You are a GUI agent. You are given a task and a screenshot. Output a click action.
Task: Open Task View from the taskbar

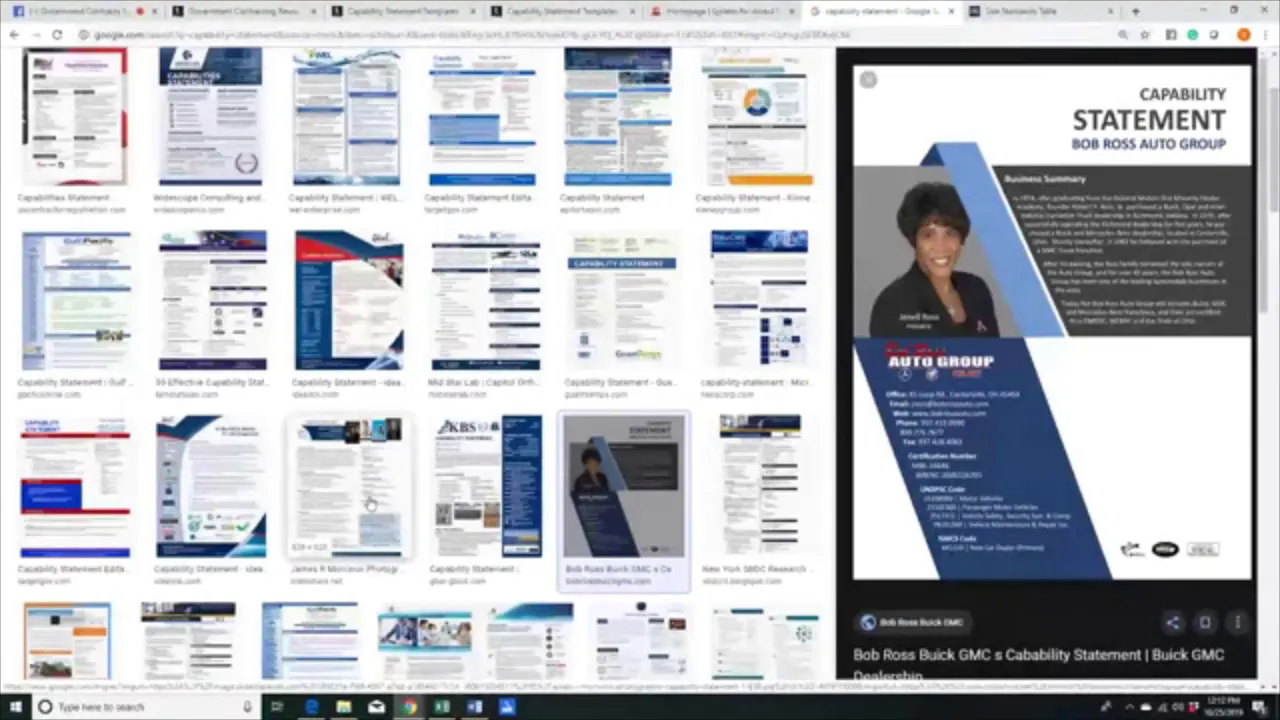pyautogui.click(x=278, y=707)
